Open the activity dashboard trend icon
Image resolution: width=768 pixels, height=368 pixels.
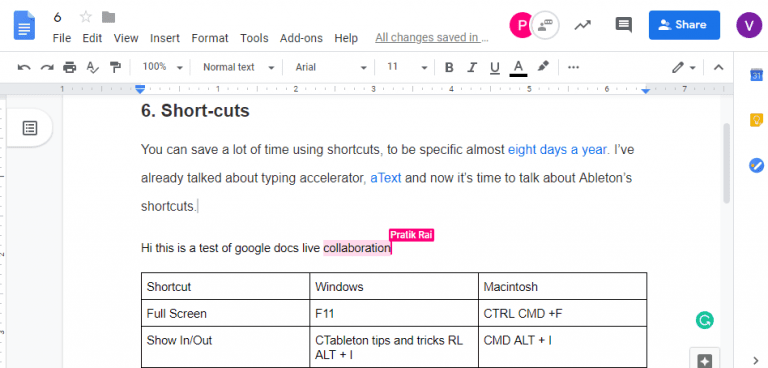[x=582, y=25]
